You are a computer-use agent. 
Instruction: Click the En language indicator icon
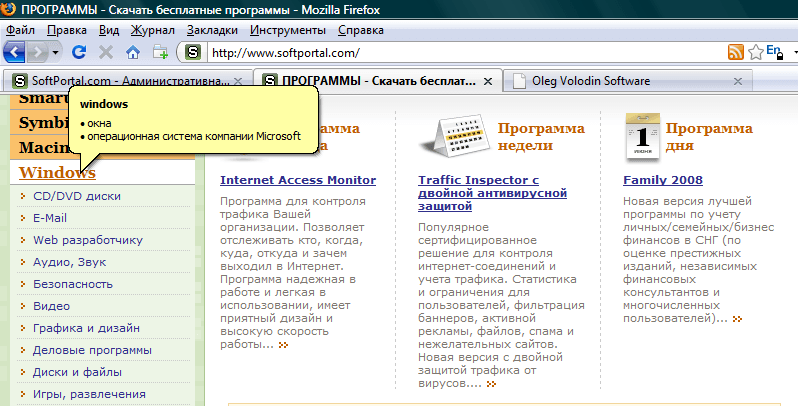tap(775, 52)
